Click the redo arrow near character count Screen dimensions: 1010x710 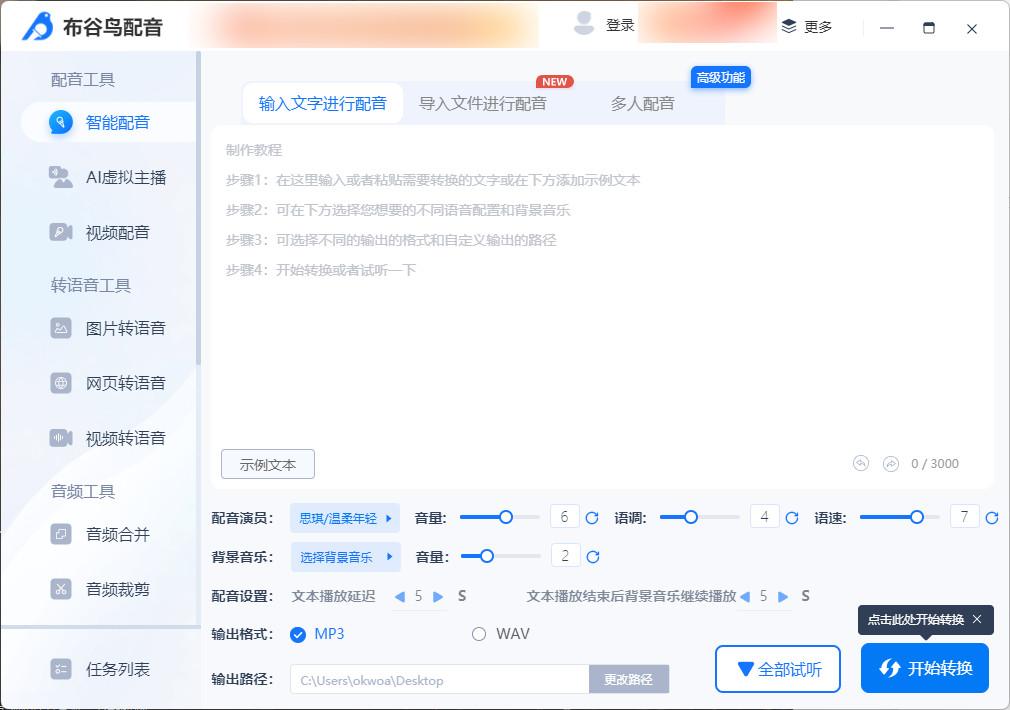tap(890, 463)
